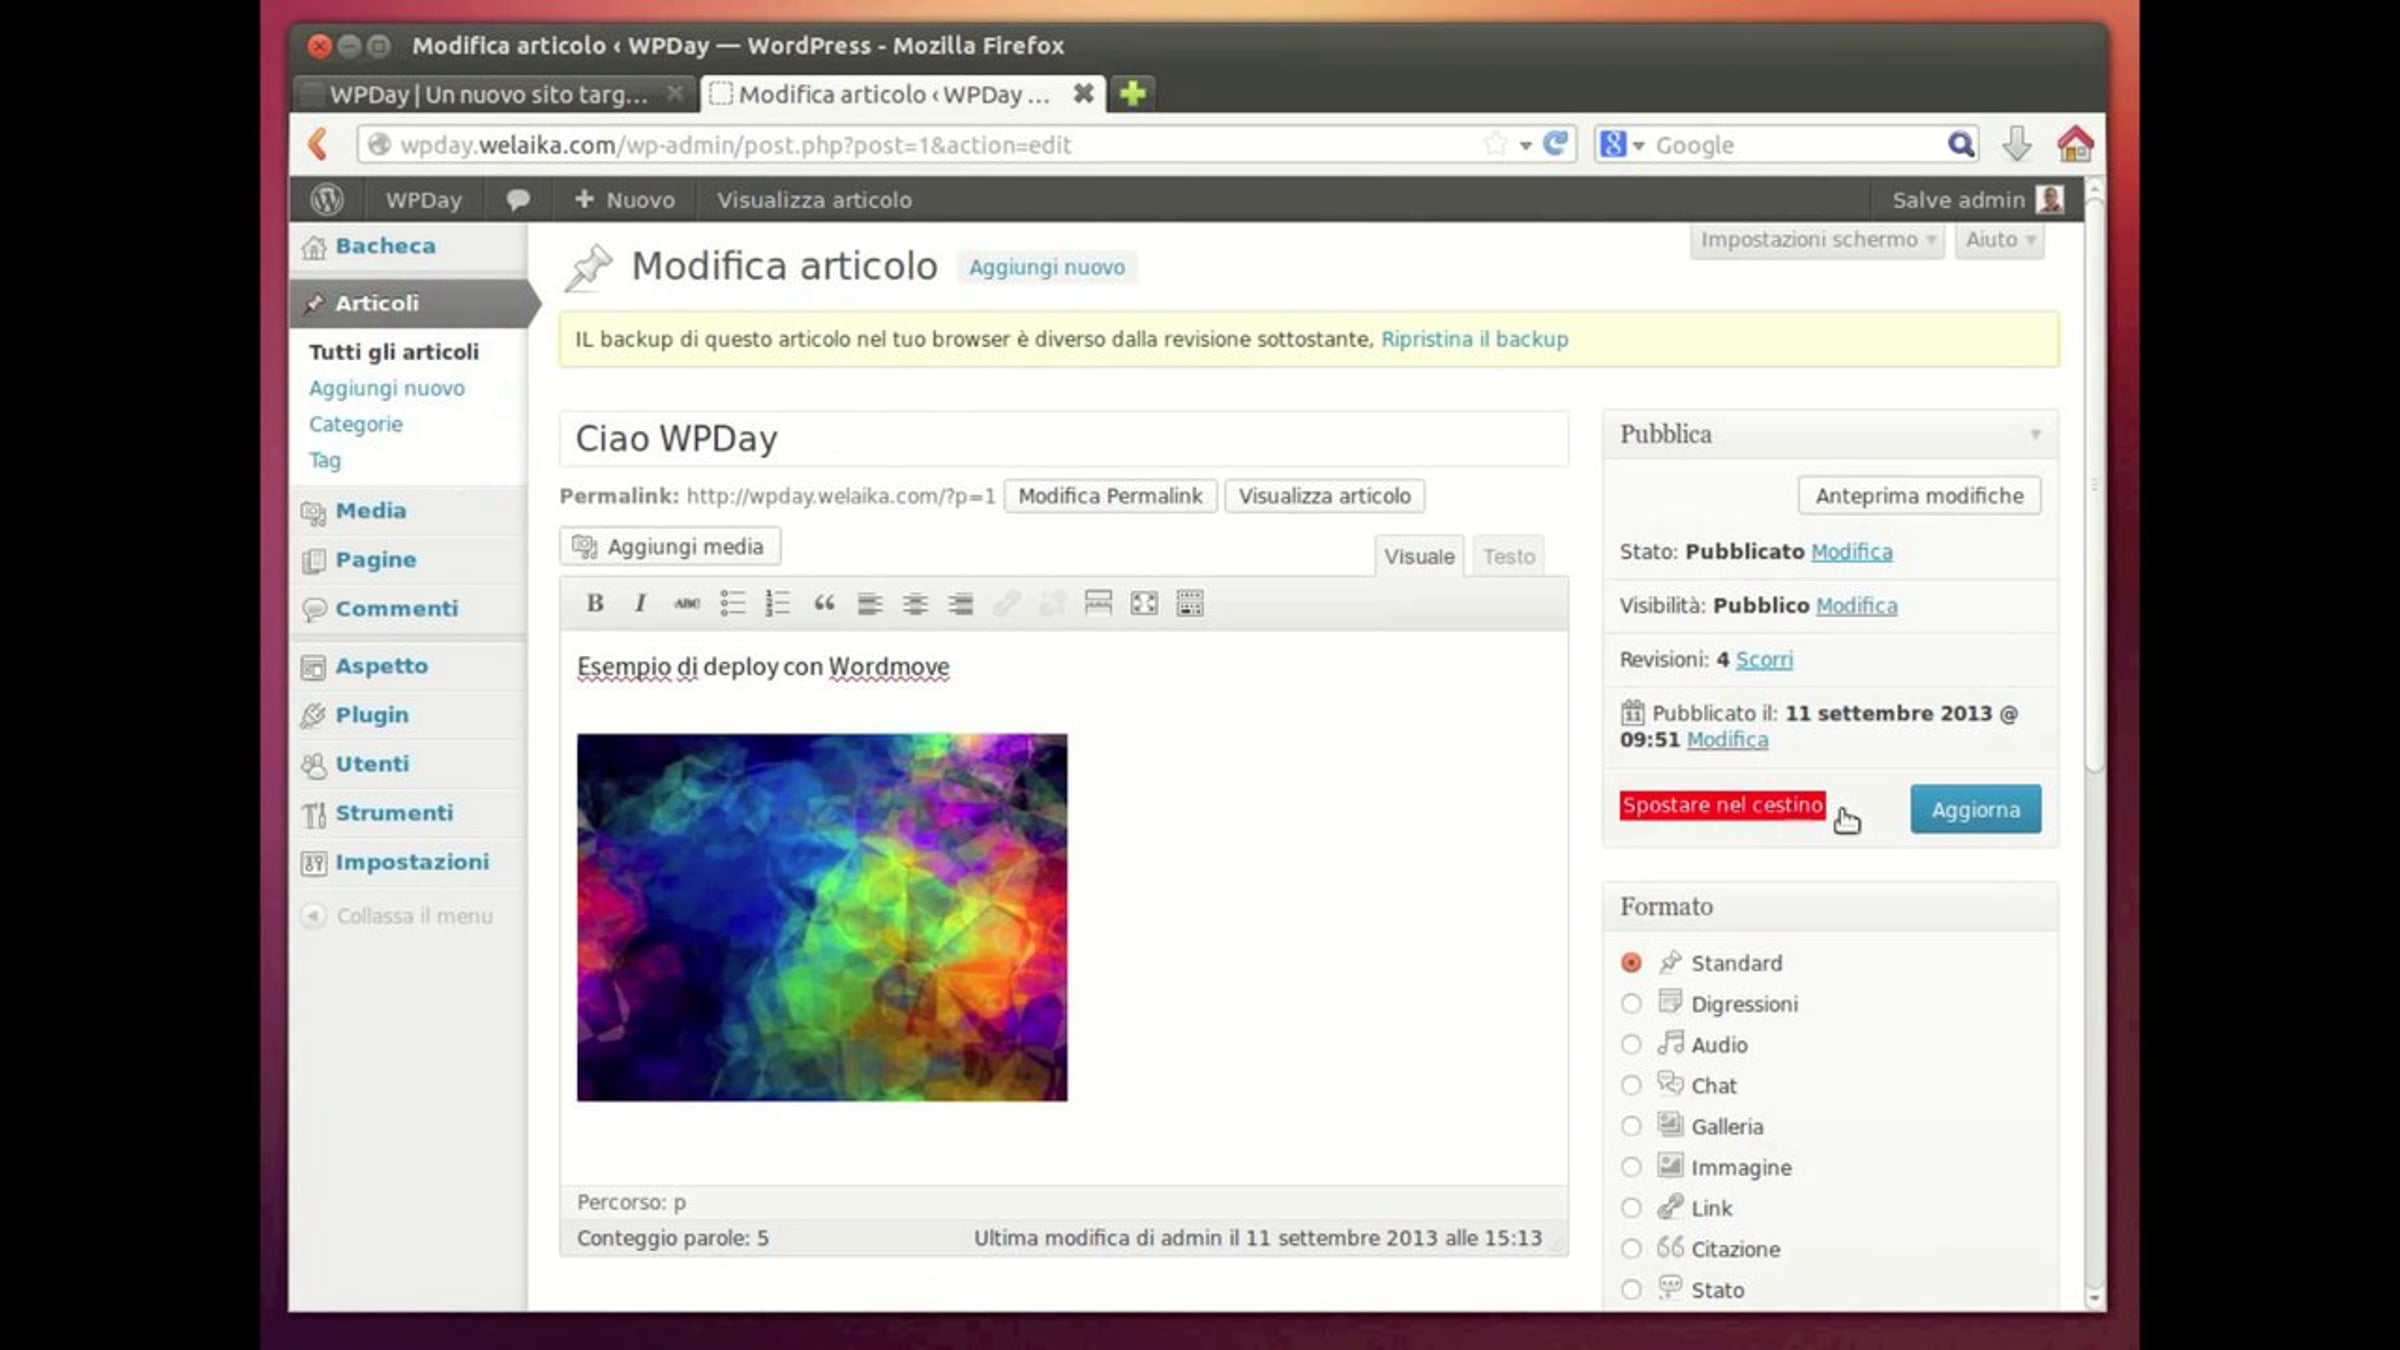Click the Bold formatting icon

coord(594,603)
